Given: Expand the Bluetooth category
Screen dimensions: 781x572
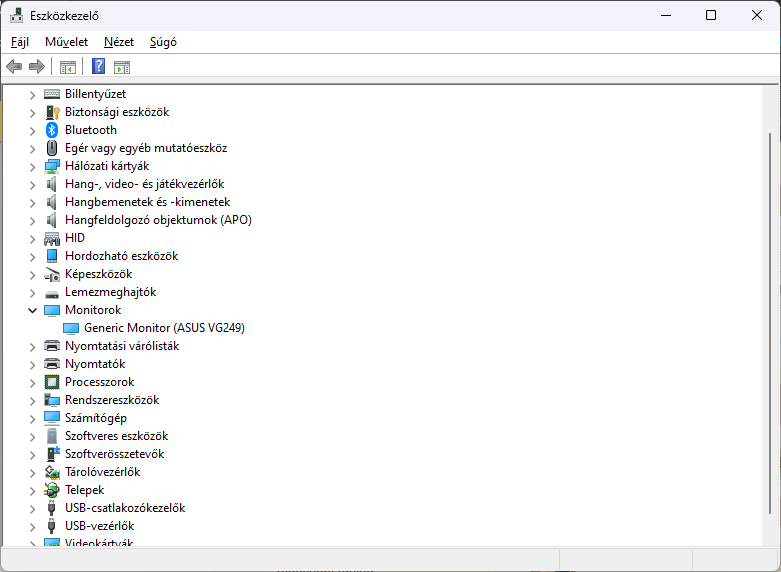Looking at the screenshot, I should (x=32, y=131).
